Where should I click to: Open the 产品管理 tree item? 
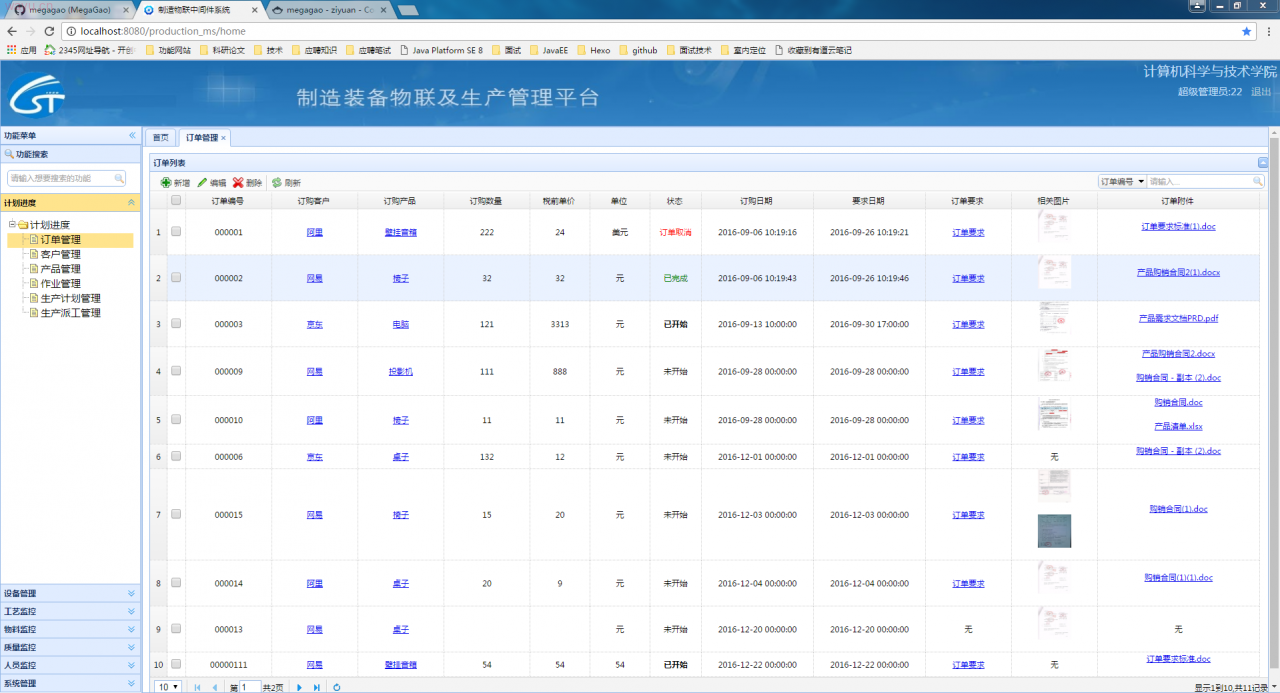(x=61, y=269)
